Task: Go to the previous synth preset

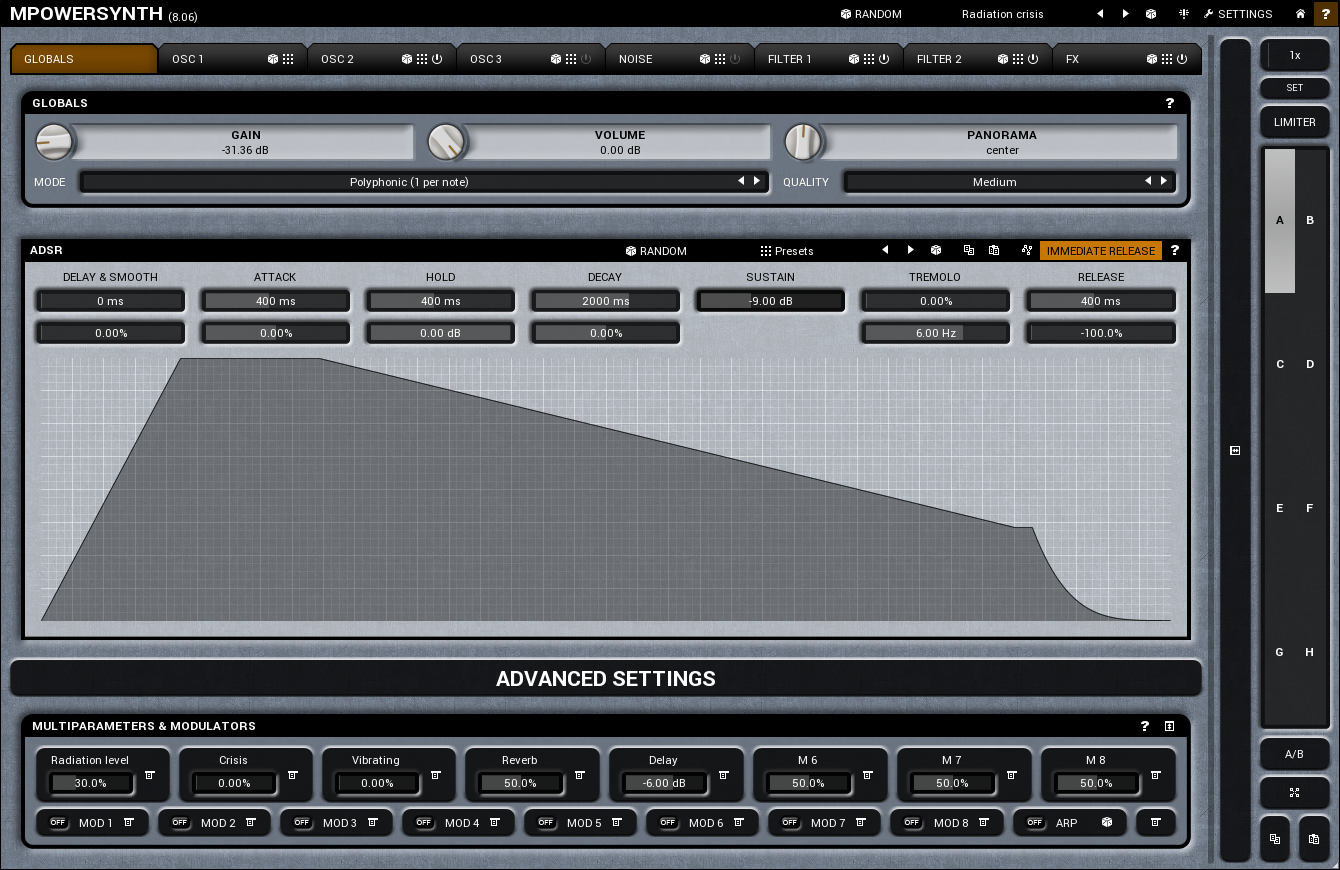Action: pos(1100,14)
